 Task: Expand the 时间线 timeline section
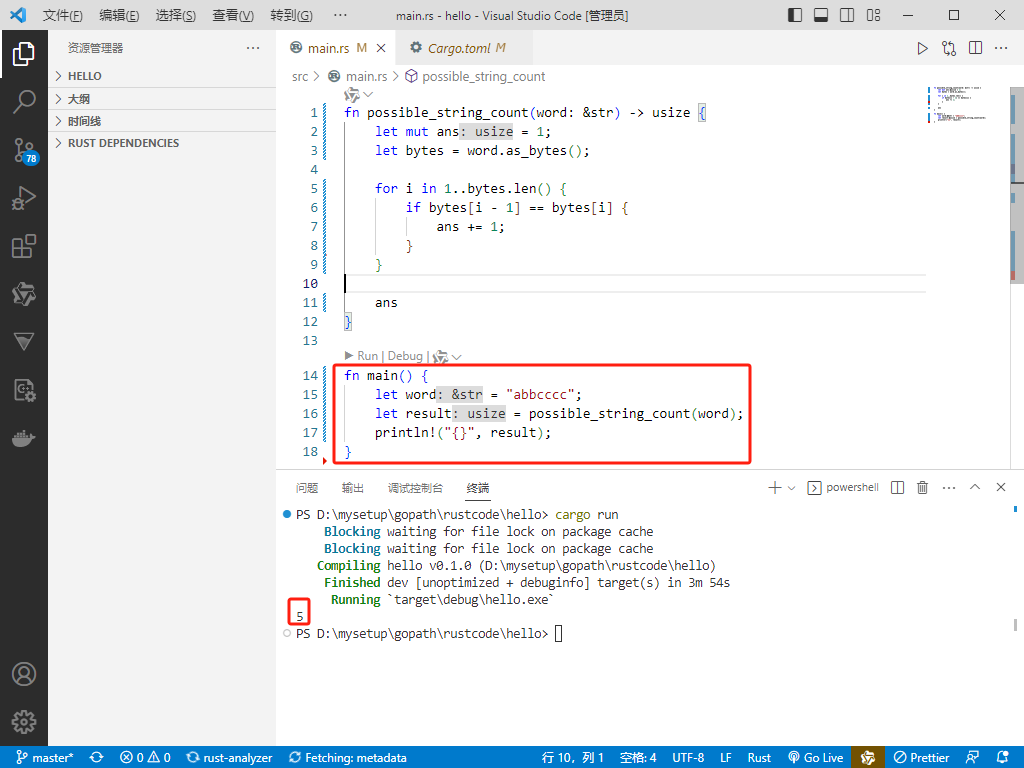pyautogui.click(x=162, y=121)
